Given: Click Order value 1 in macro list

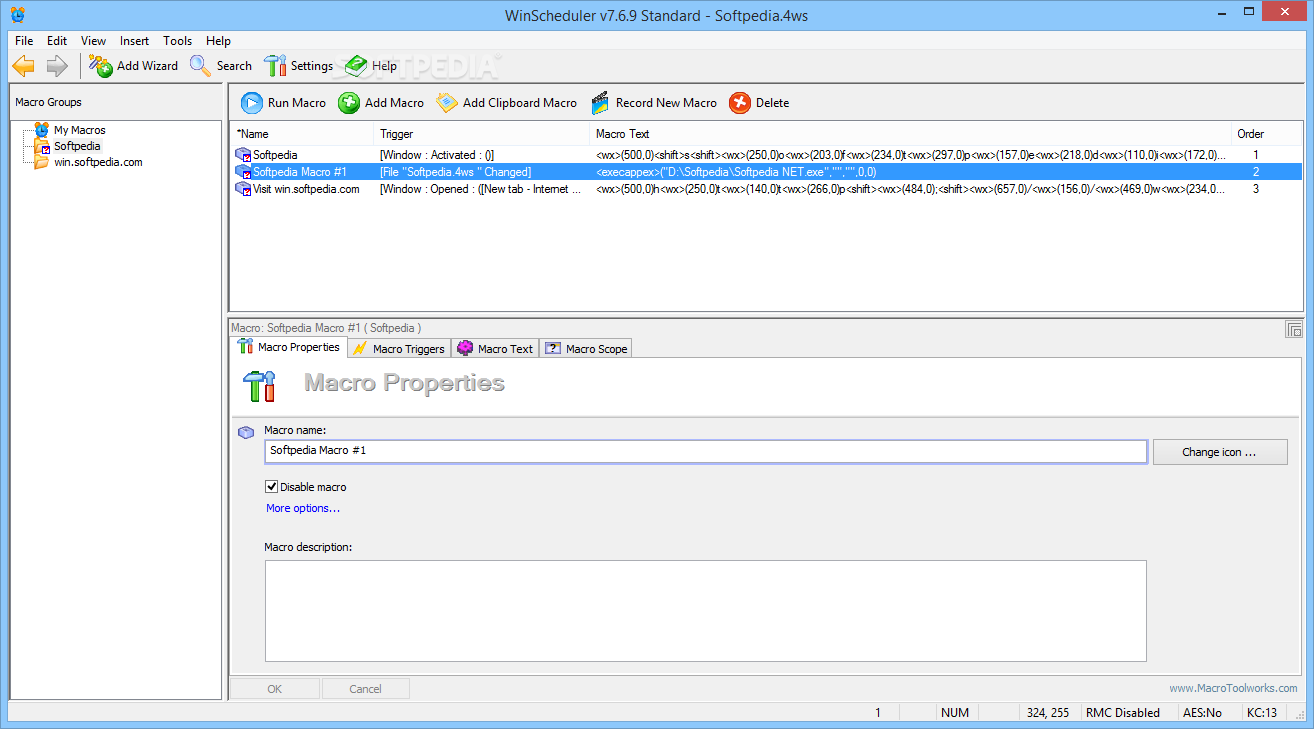Looking at the screenshot, I should pyautogui.click(x=1256, y=155).
